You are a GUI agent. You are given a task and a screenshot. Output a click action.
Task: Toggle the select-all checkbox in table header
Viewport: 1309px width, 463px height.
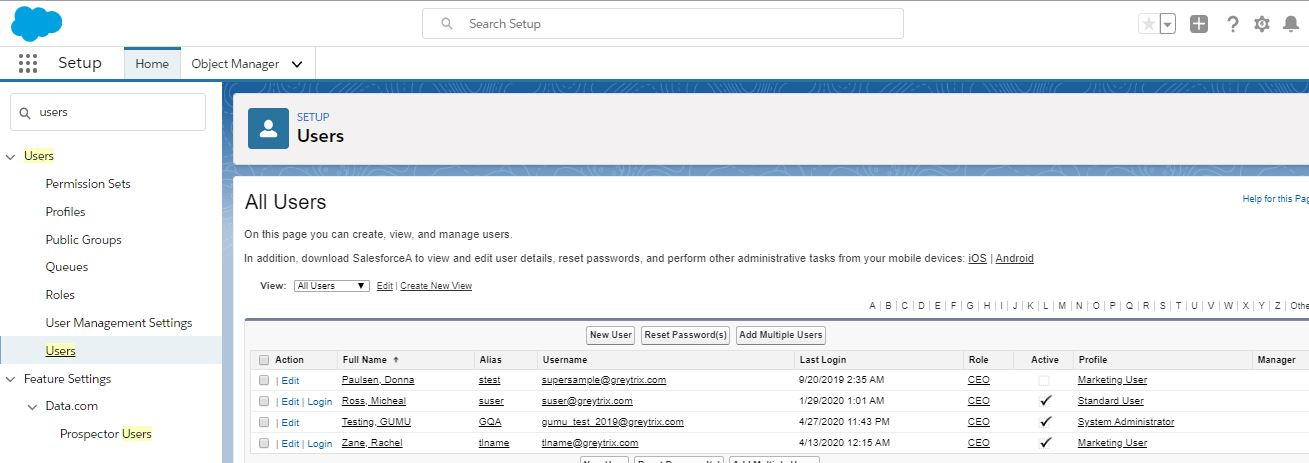point(264,360)
